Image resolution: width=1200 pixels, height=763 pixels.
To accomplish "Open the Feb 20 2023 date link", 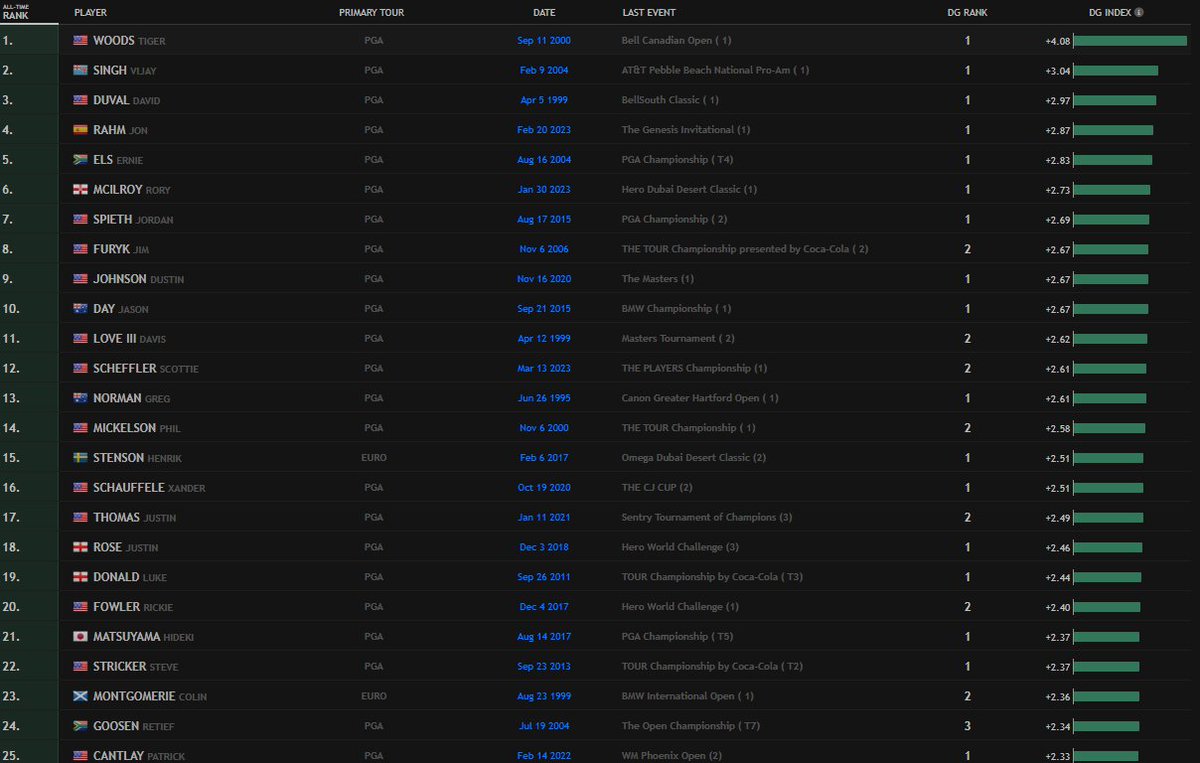I will pos(544,130).
